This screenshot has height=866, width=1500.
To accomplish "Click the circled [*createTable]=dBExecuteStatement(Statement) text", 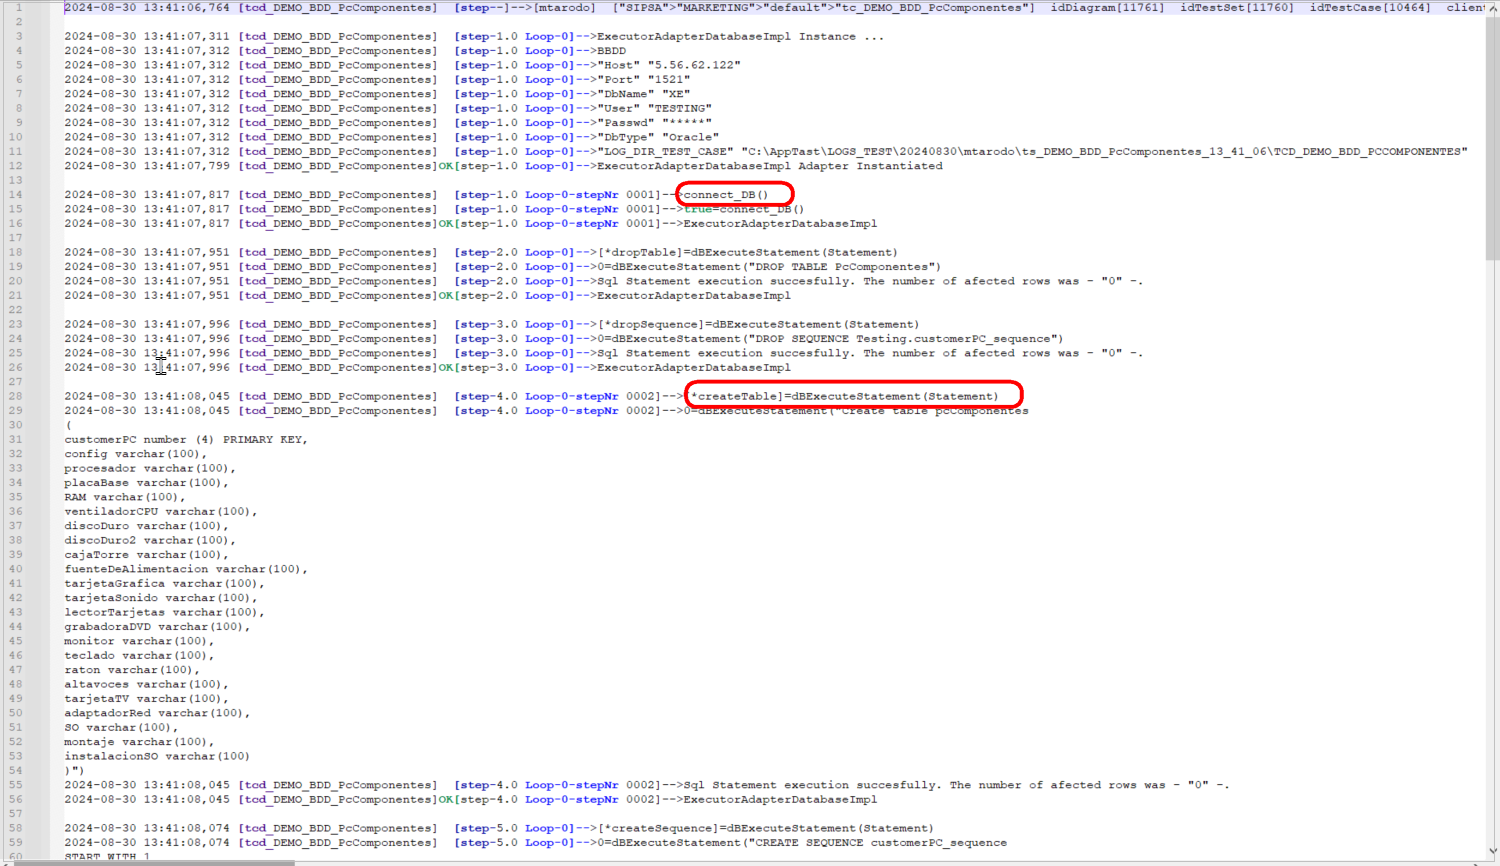I will click(x=845, y=396).
